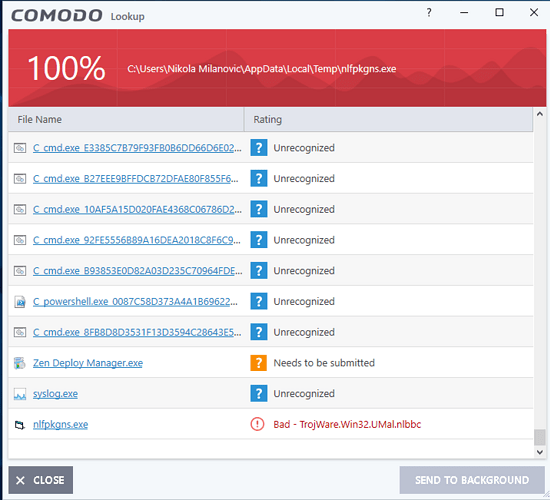Click the powershell.exe file icon

coord(20,301)
